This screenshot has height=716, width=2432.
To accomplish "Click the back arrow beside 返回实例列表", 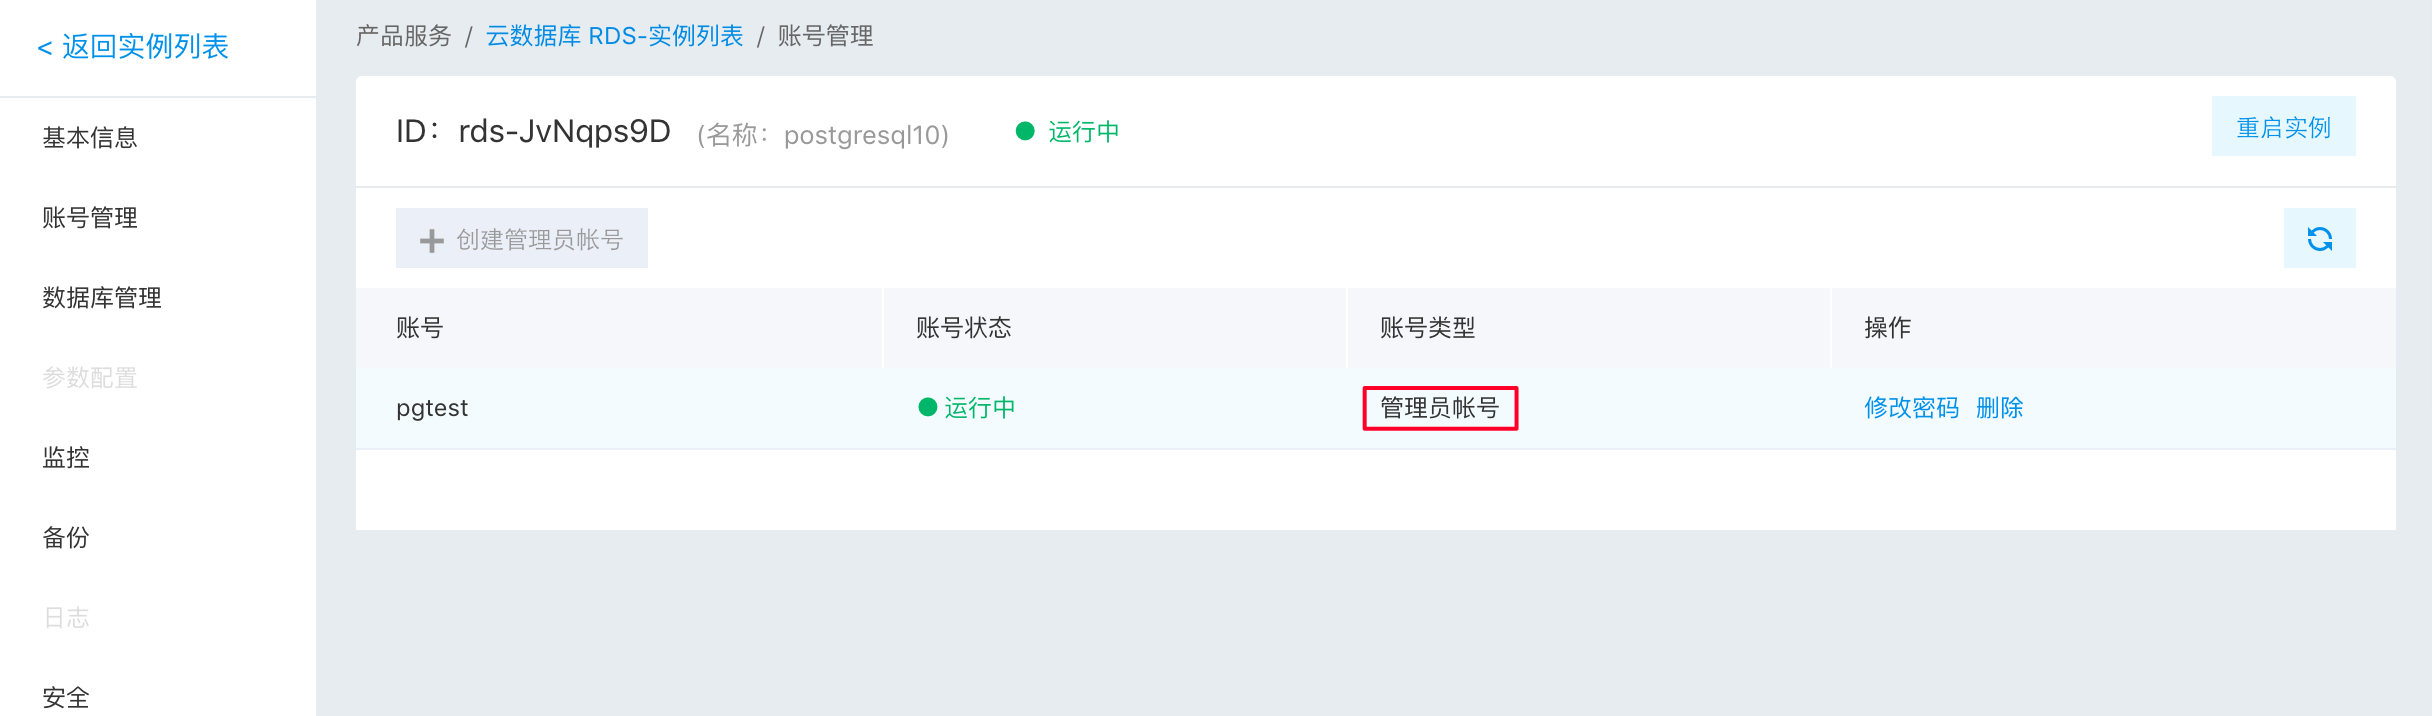I will pyautogui.click(x=45, y=47).
